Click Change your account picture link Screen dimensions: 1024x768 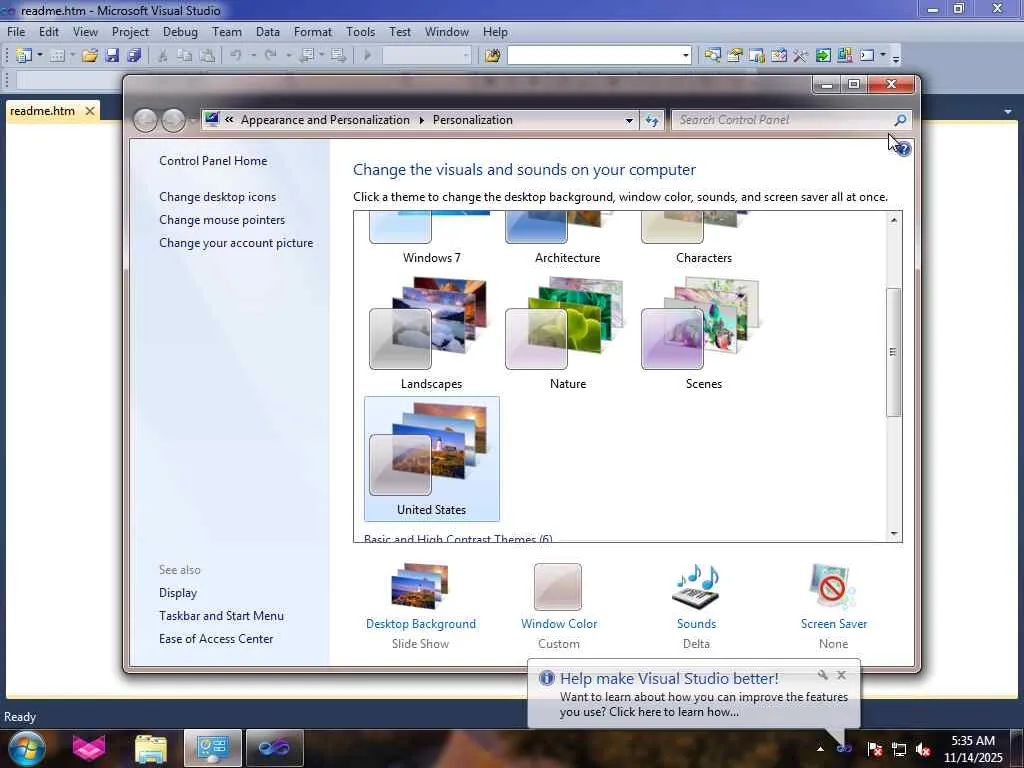[236, 242]
